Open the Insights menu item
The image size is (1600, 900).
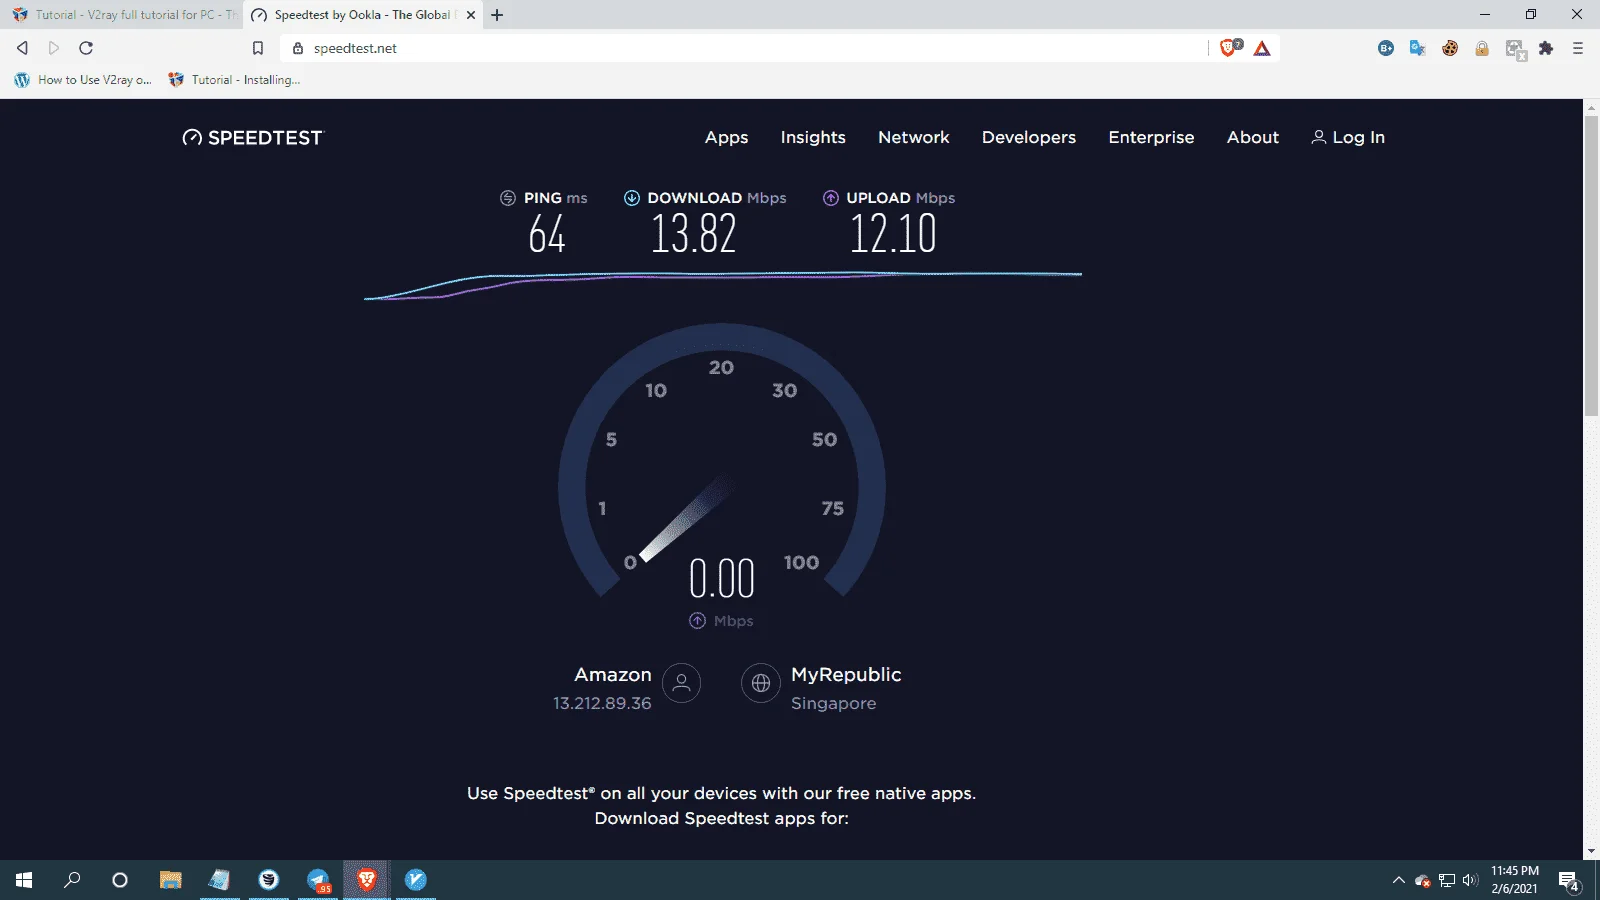click(x=813, y=138)
